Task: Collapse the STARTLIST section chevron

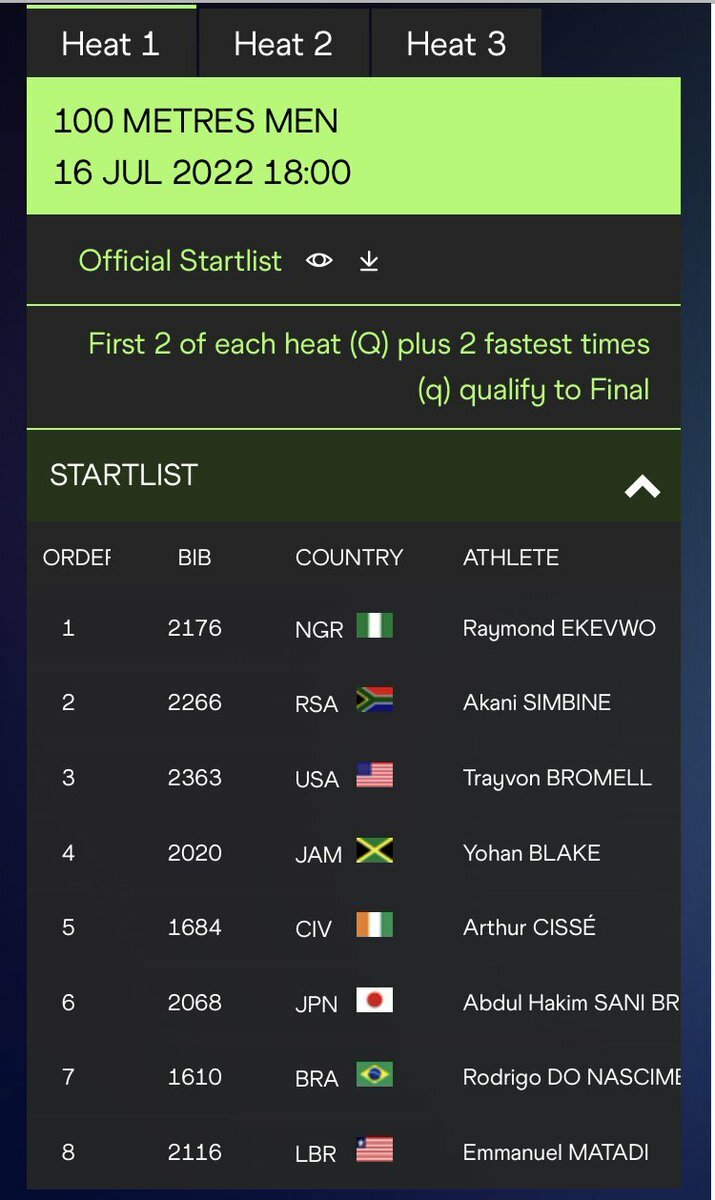Action: 642,487
